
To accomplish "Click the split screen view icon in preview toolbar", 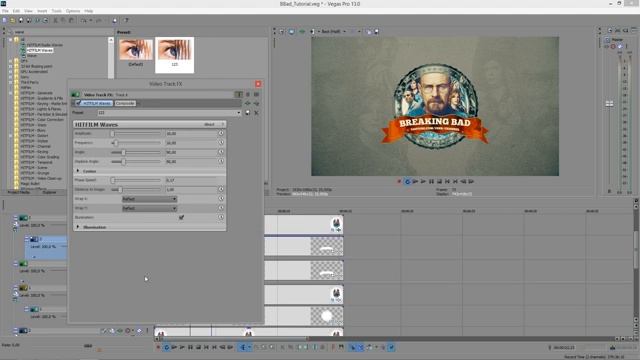I will [312, 31].
